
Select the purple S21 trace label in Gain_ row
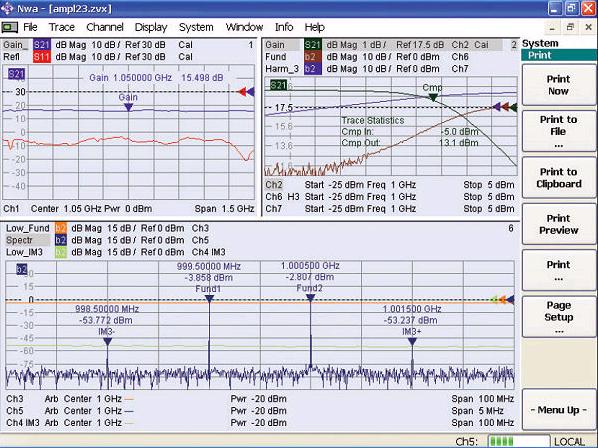coord(42,45)
